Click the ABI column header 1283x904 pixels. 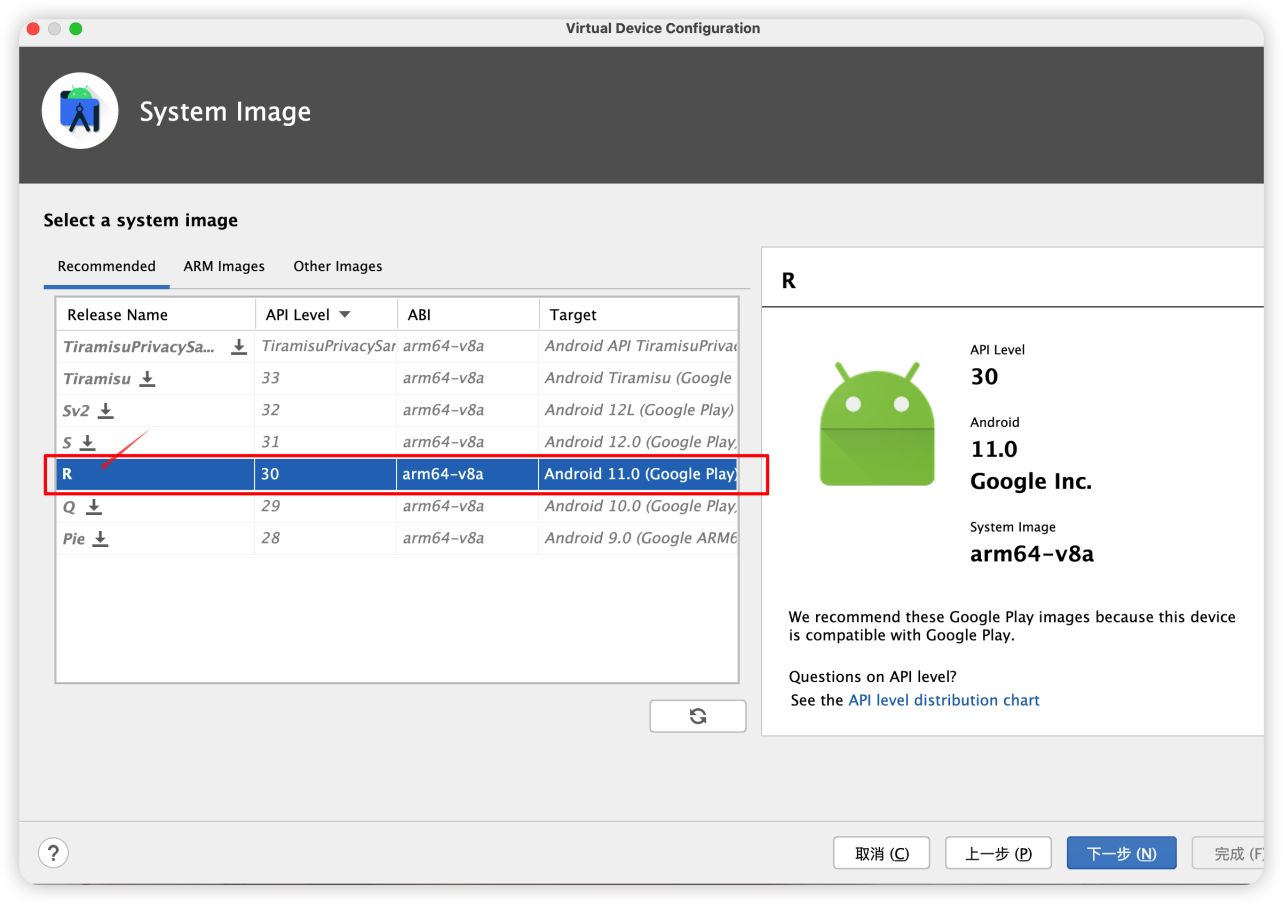coord(468,315)
